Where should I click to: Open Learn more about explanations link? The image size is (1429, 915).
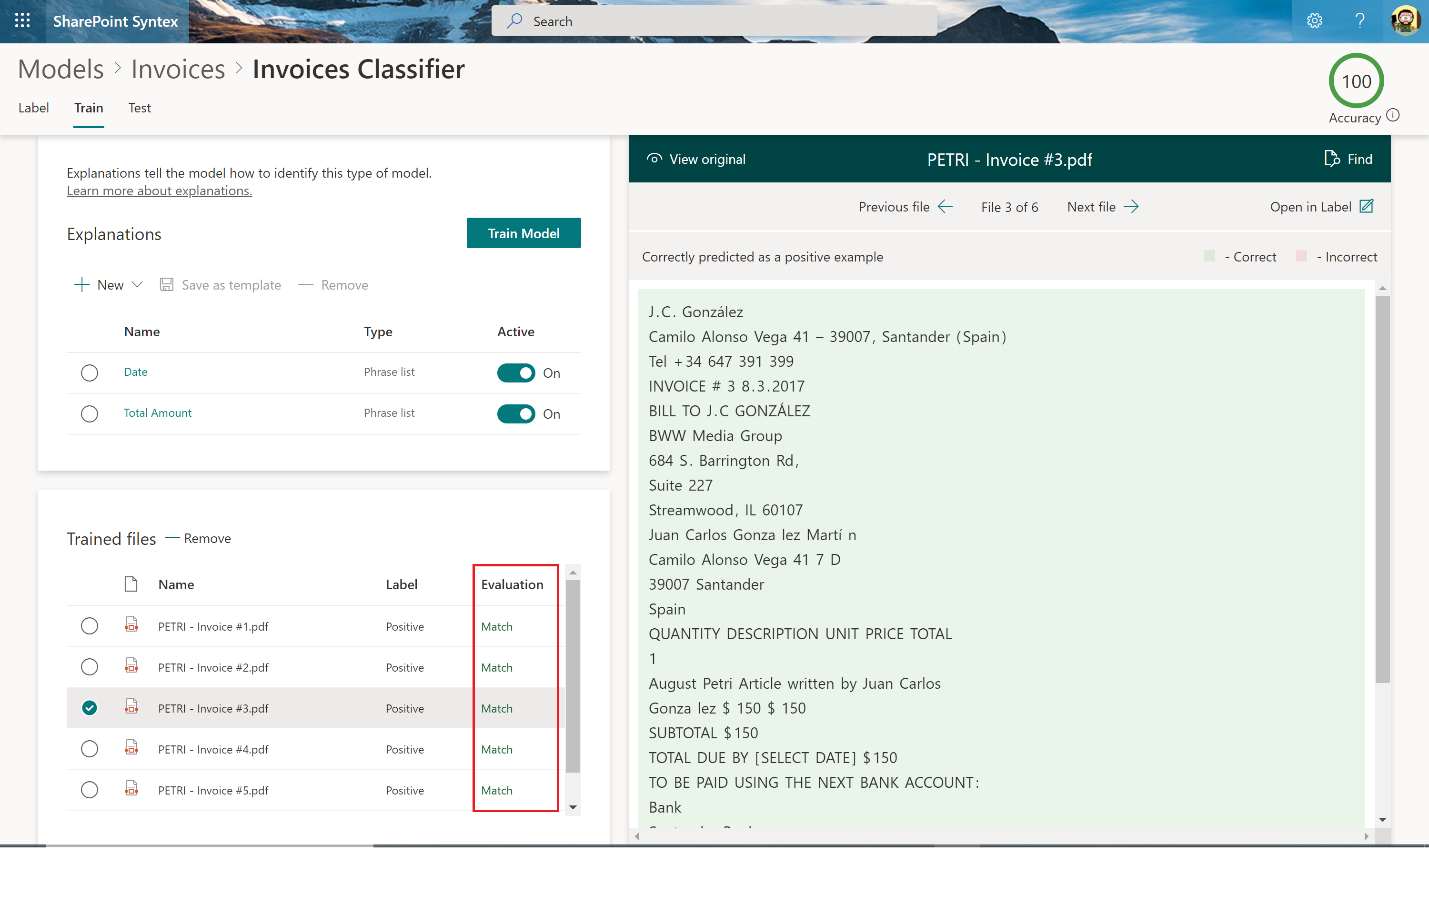click(159, 191)
